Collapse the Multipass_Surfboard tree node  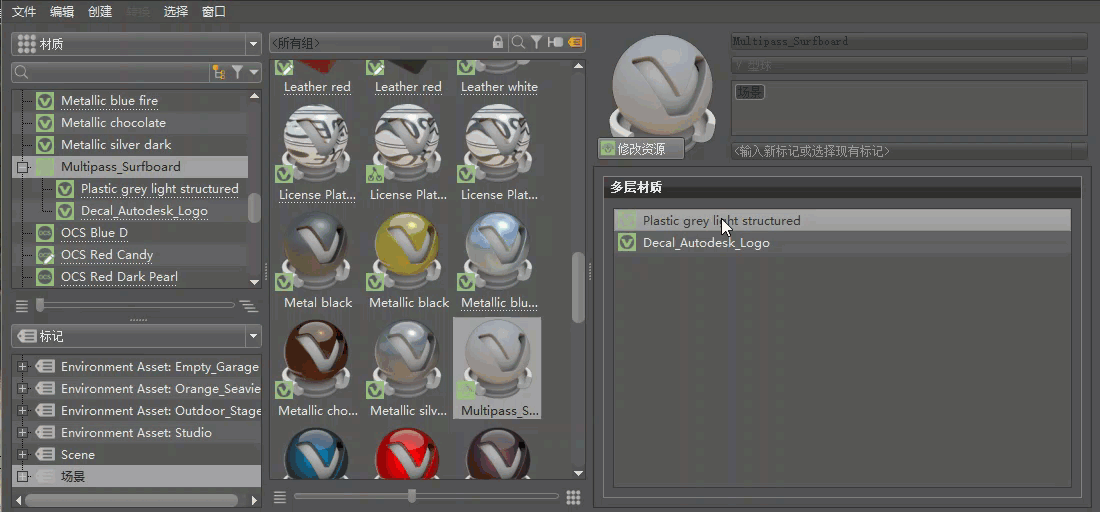click(x=22, y=167)
